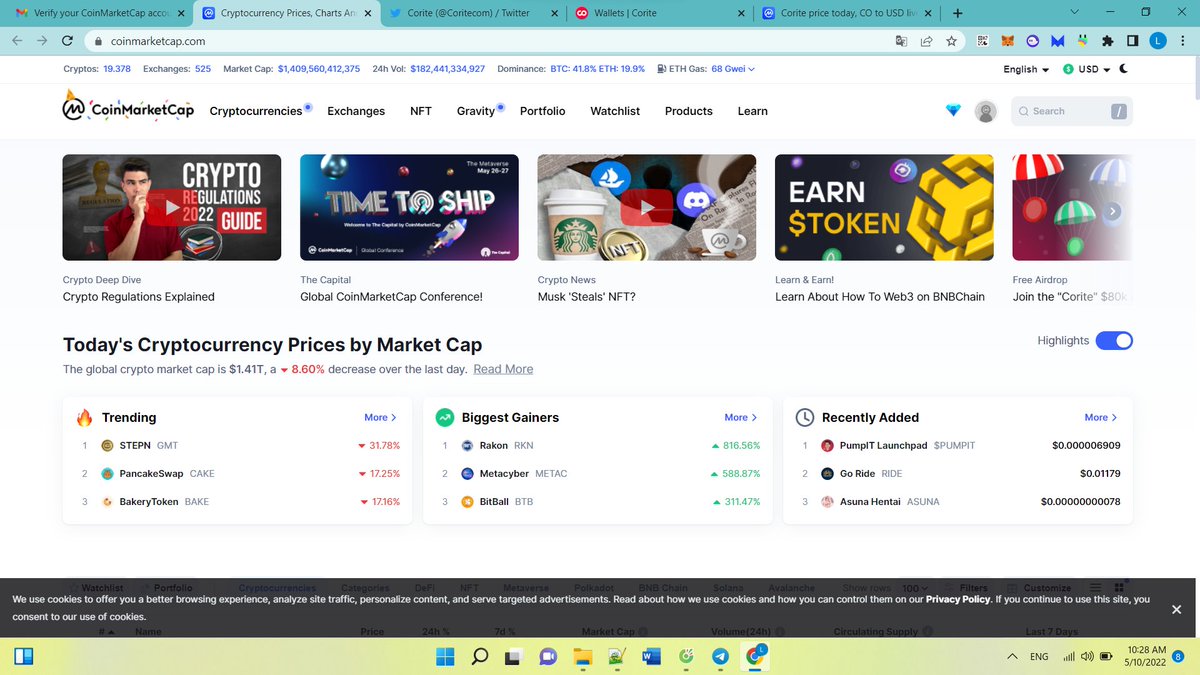Show hidden system tray icons
Image resolution: width=1200 pixels, height=675 pixels.
coord(1012,657)
